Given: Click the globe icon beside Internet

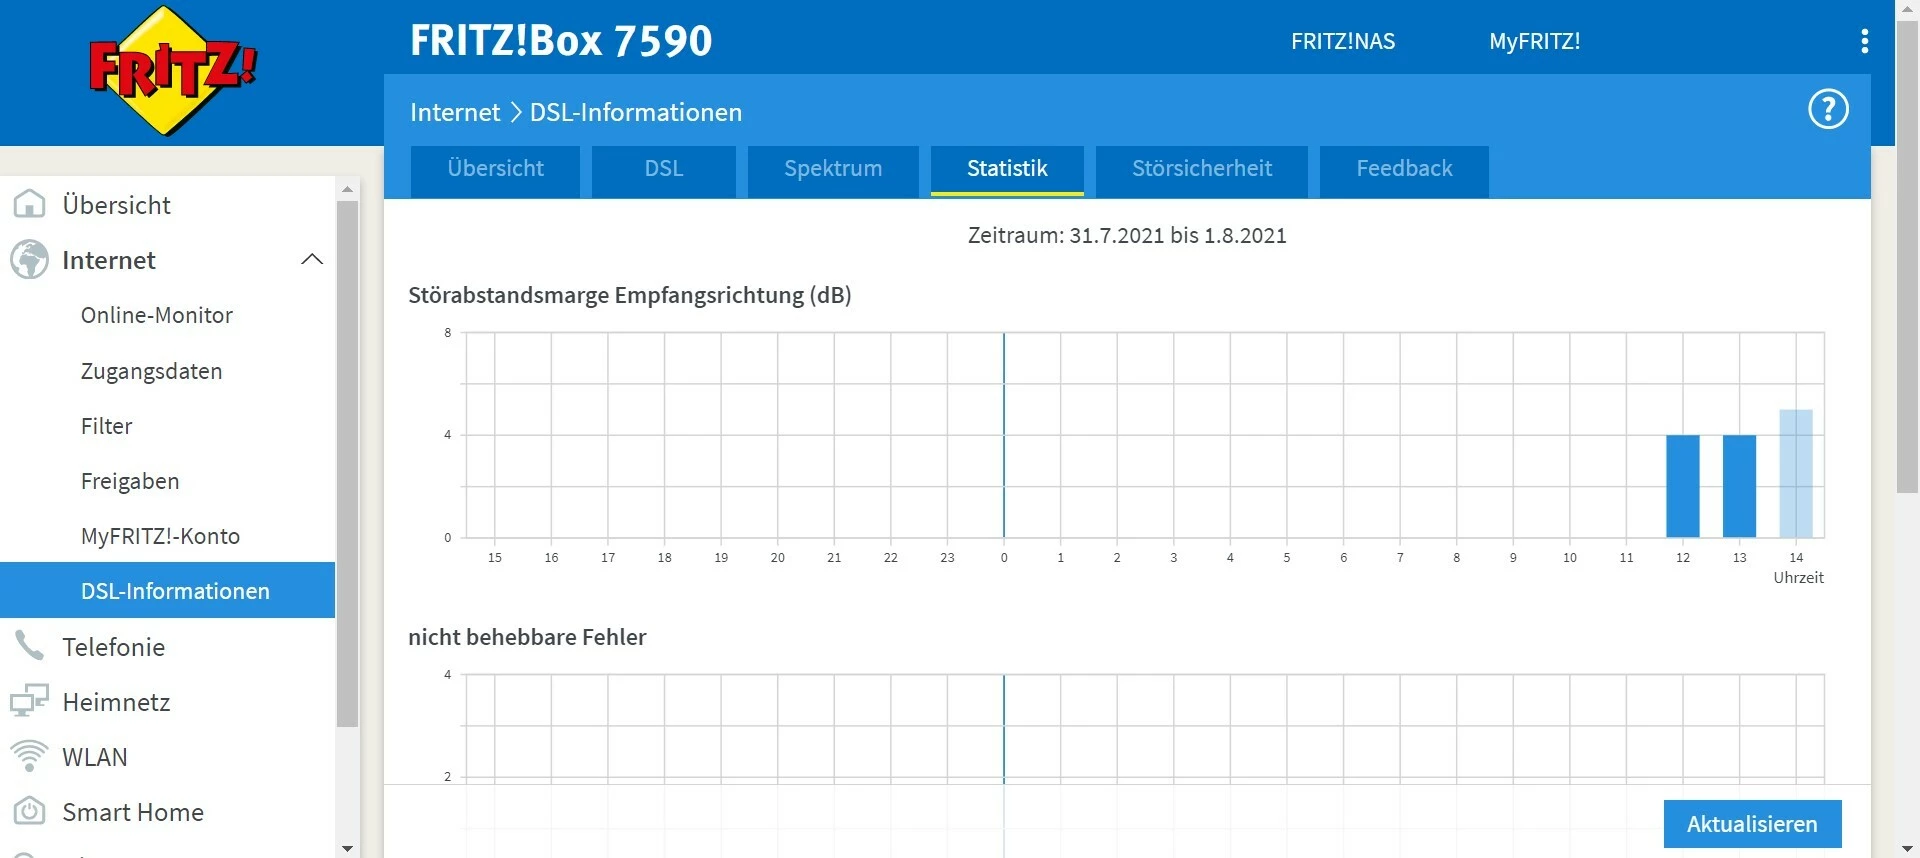Looking at the screenshot, I should [29, 260].
